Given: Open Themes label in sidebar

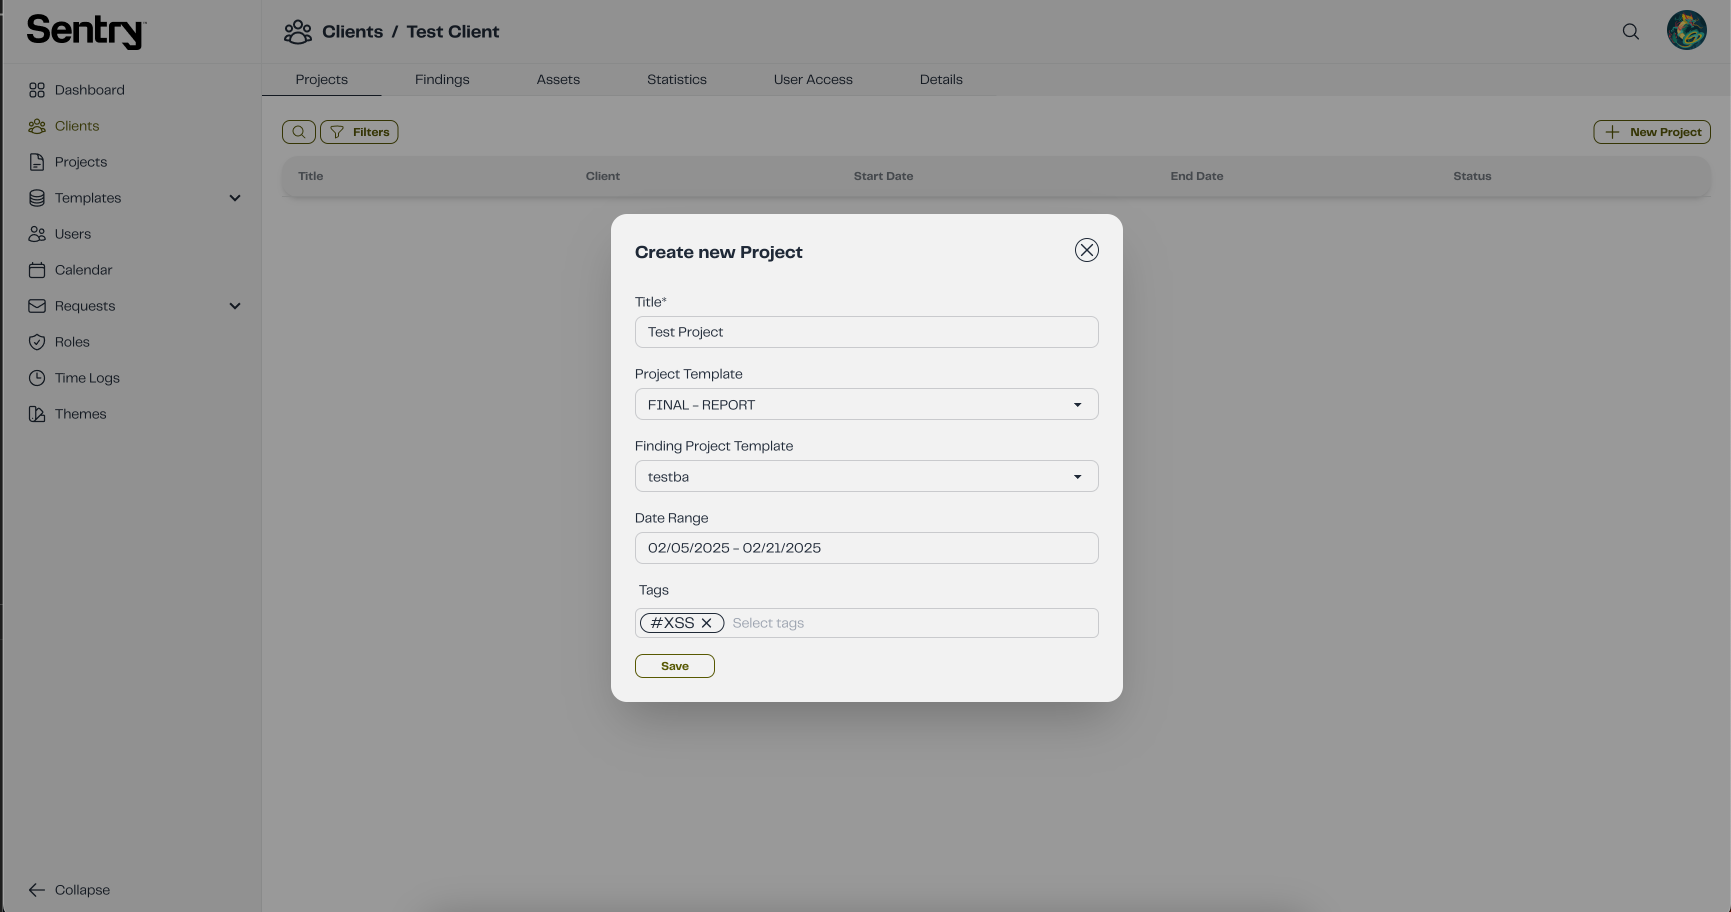Looking at the screenshot, I should pyautogui.click(x=81, y=414).
